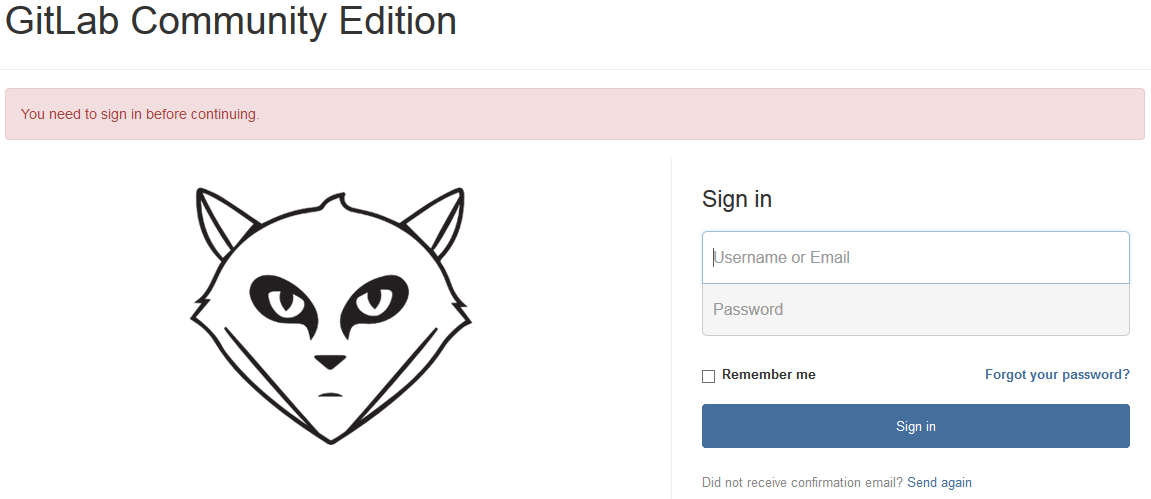Viewport: 1151px width, 499px height.
Task: Click the logo's right pointed ear
Action: [x=437, y=220]
